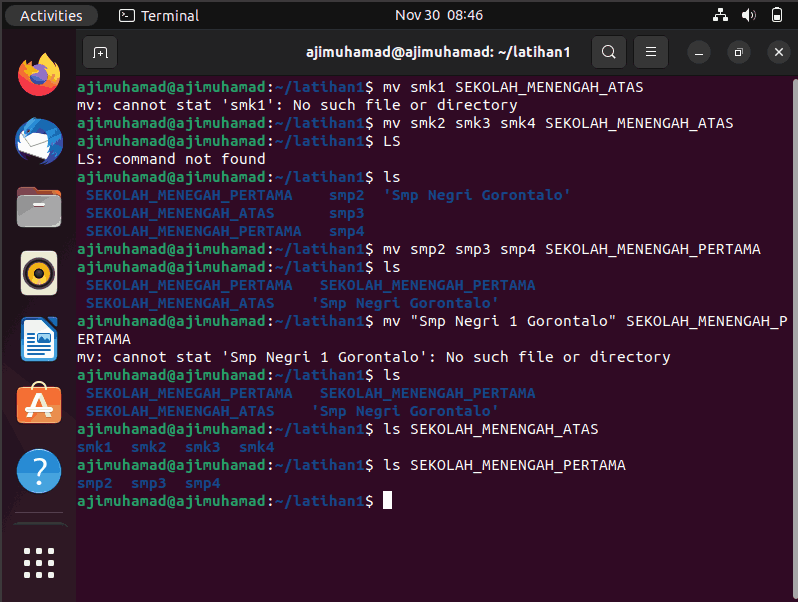The width and height of the screenshot is (798, 602).
Task: Open Thunderbird Mail from the dock
Action: 39,141
